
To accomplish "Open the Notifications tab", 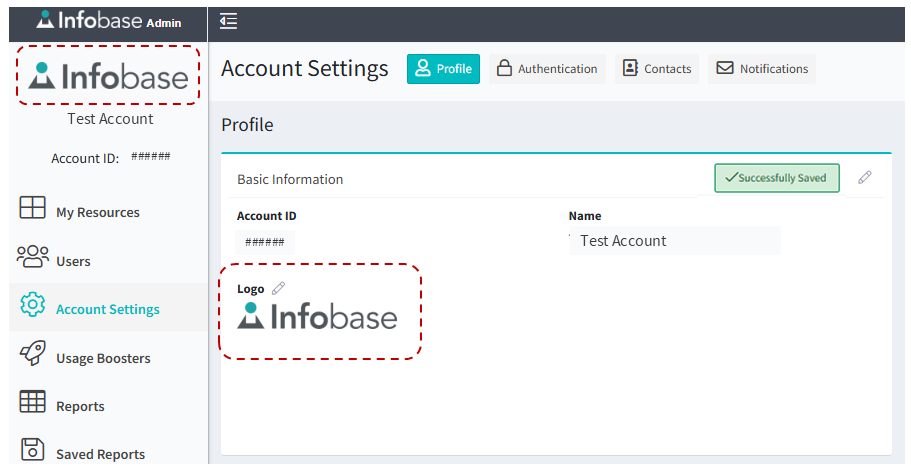I will pos(762,69).
